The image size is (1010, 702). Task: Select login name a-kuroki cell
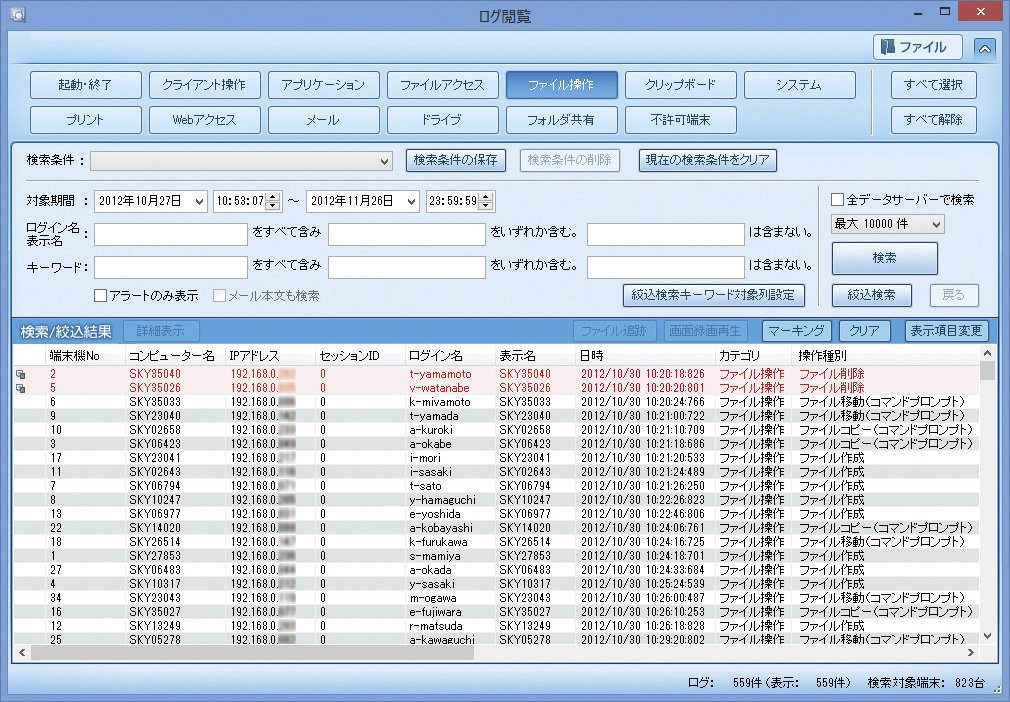click(431, 430)
